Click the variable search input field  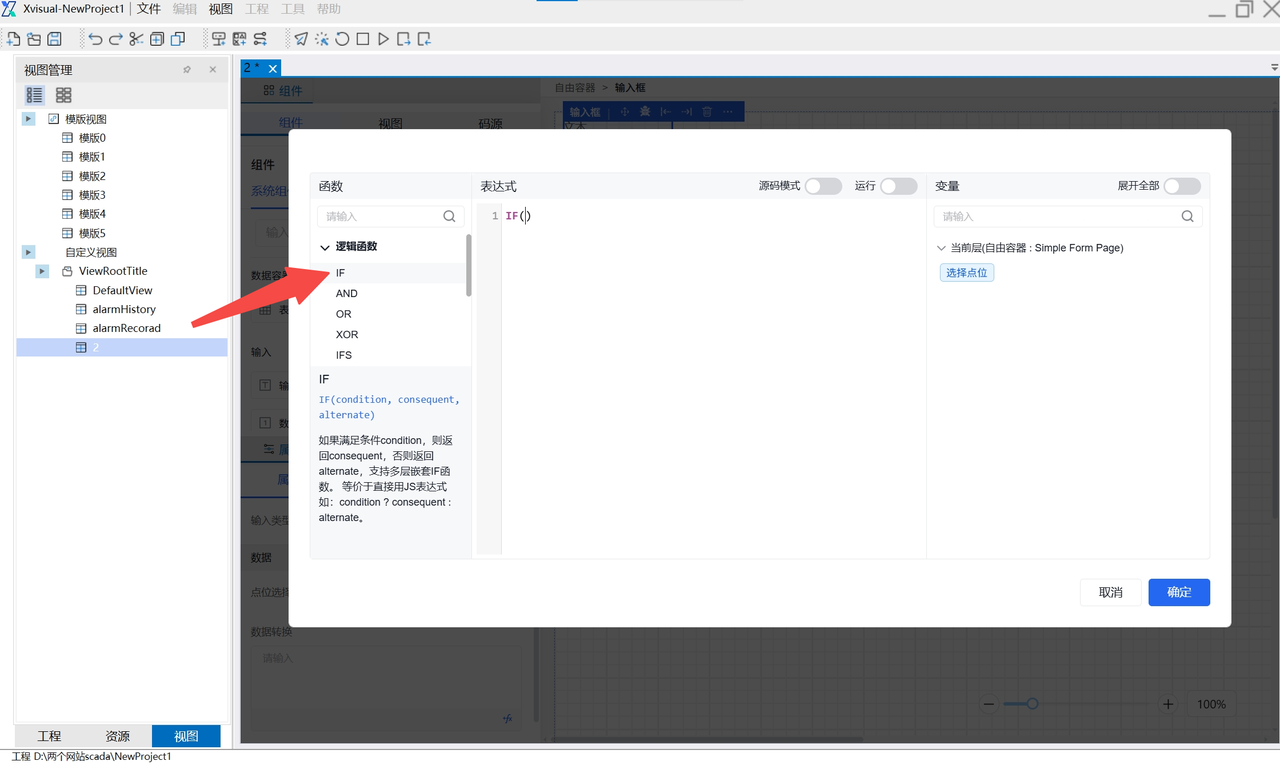1067,216
